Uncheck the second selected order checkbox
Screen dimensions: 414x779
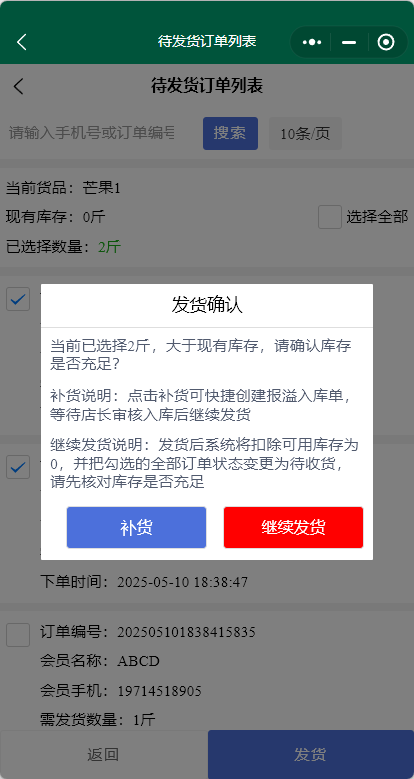[x=18, y=467]
